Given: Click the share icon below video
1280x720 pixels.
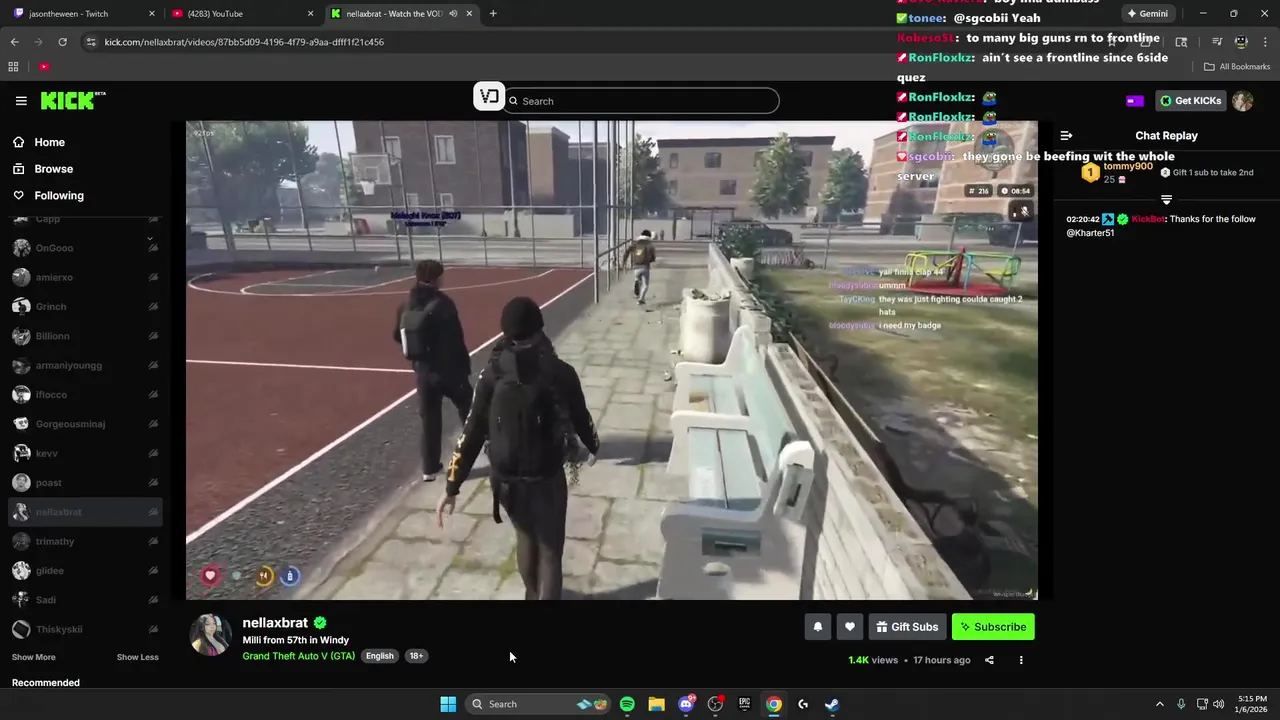Looking at the screenshot, I should (x=989, y=660).
